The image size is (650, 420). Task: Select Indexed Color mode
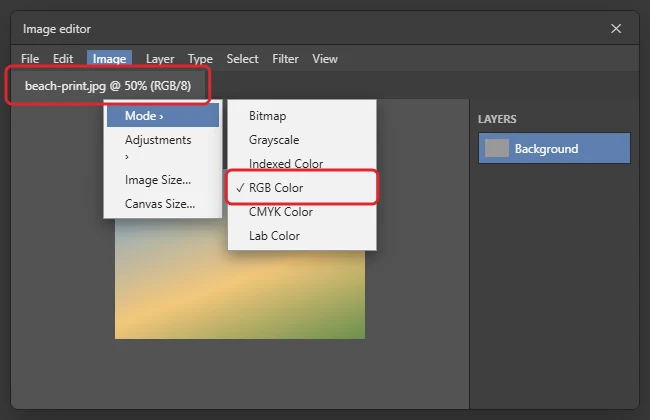point(302,163)
